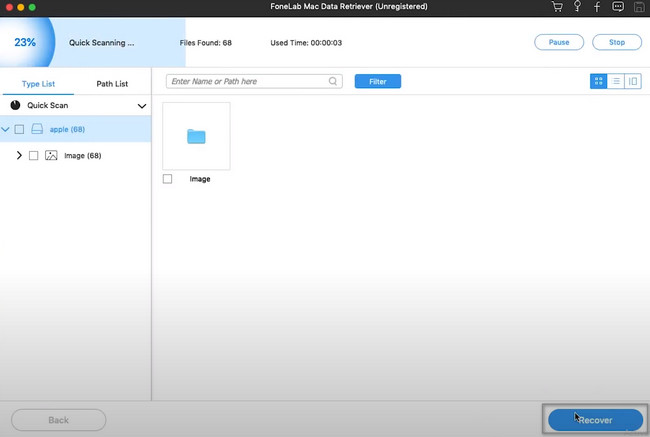Open the feedback chat bubble icon

618,7
